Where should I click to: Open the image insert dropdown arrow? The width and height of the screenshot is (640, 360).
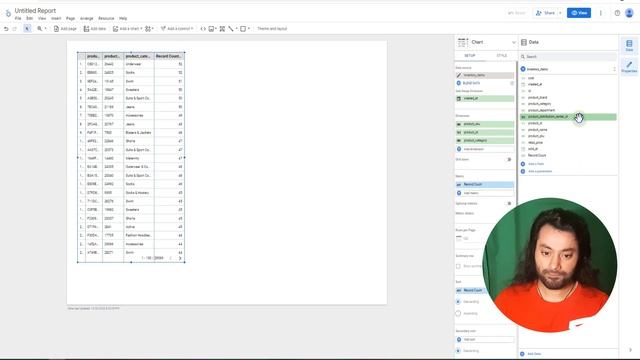click(216, 29)
